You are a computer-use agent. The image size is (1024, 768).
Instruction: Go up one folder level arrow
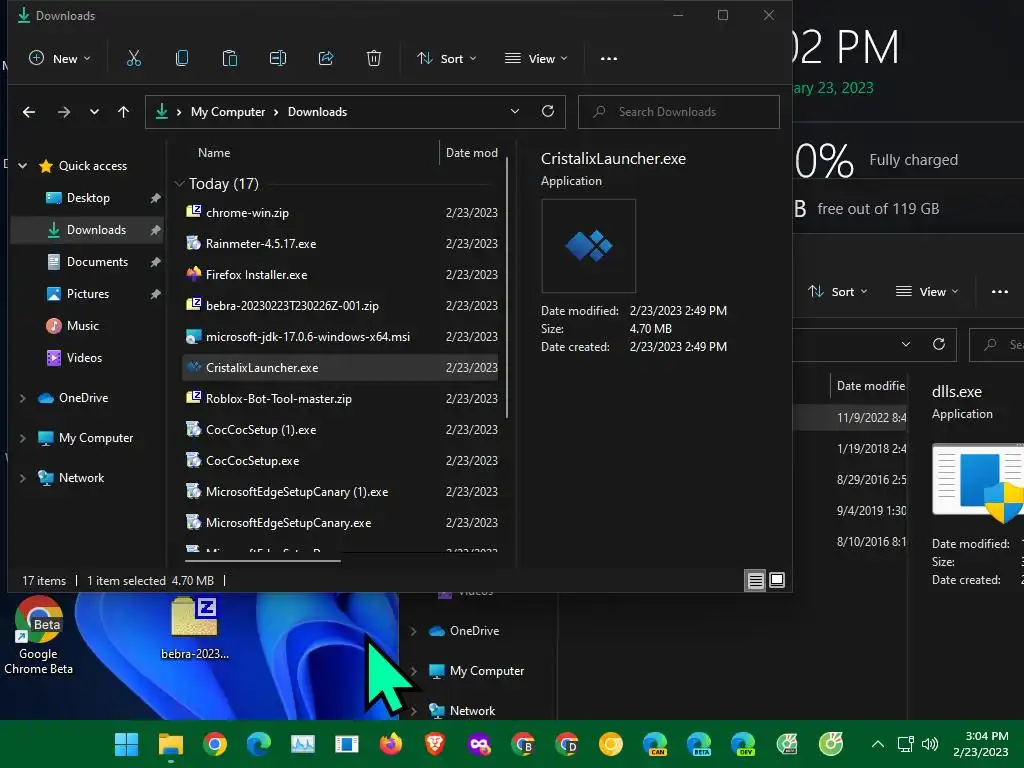[123, 112]
